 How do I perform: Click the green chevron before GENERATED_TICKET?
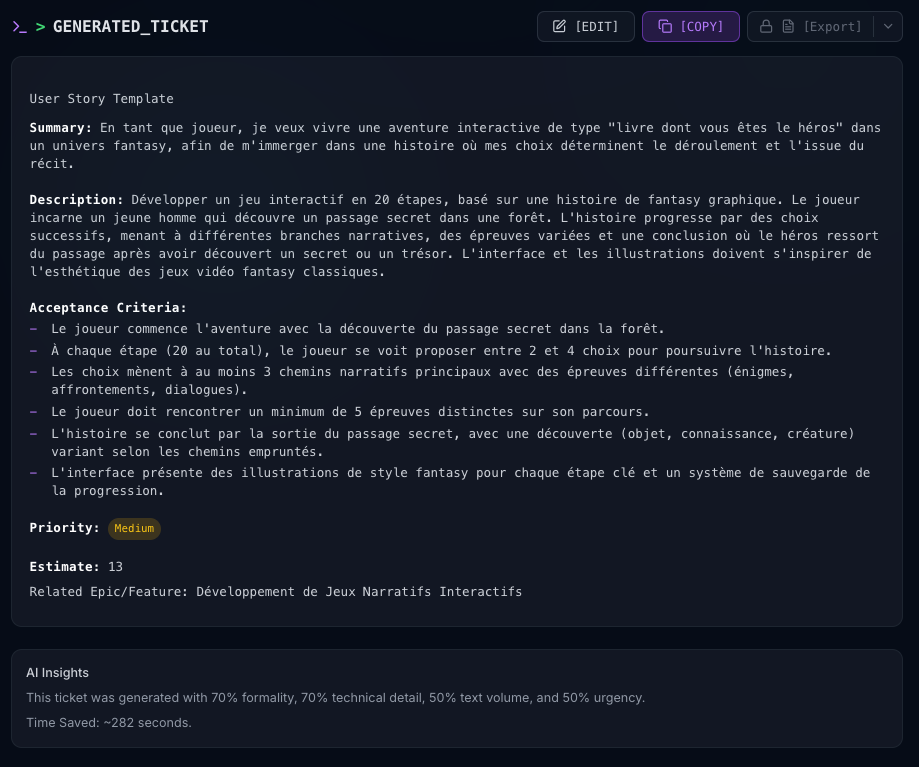(x=41, y=27)
